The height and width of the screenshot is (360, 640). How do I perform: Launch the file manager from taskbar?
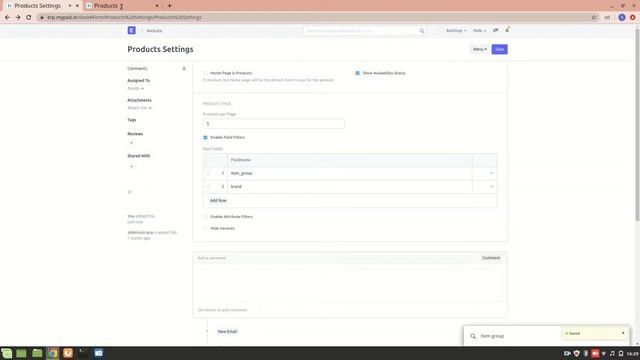pos(37,353)
